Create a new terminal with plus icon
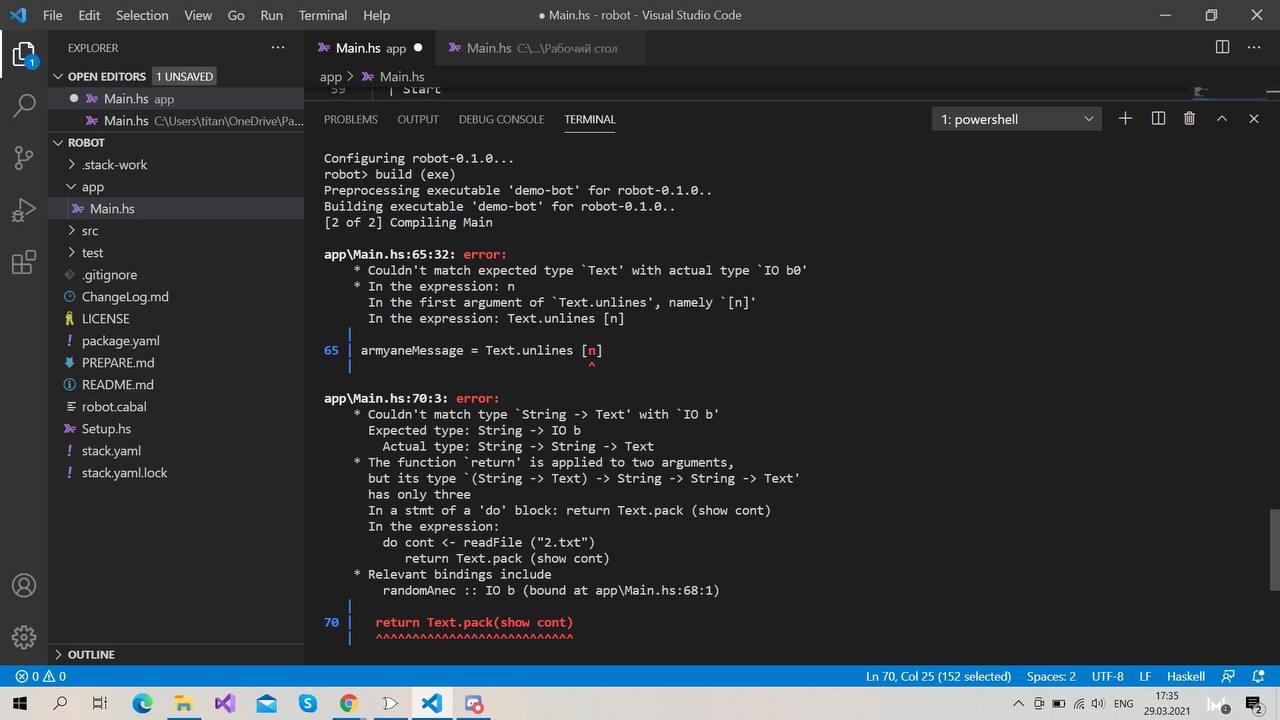This screenshot has width=1280, height=720. click(1125, 119)
